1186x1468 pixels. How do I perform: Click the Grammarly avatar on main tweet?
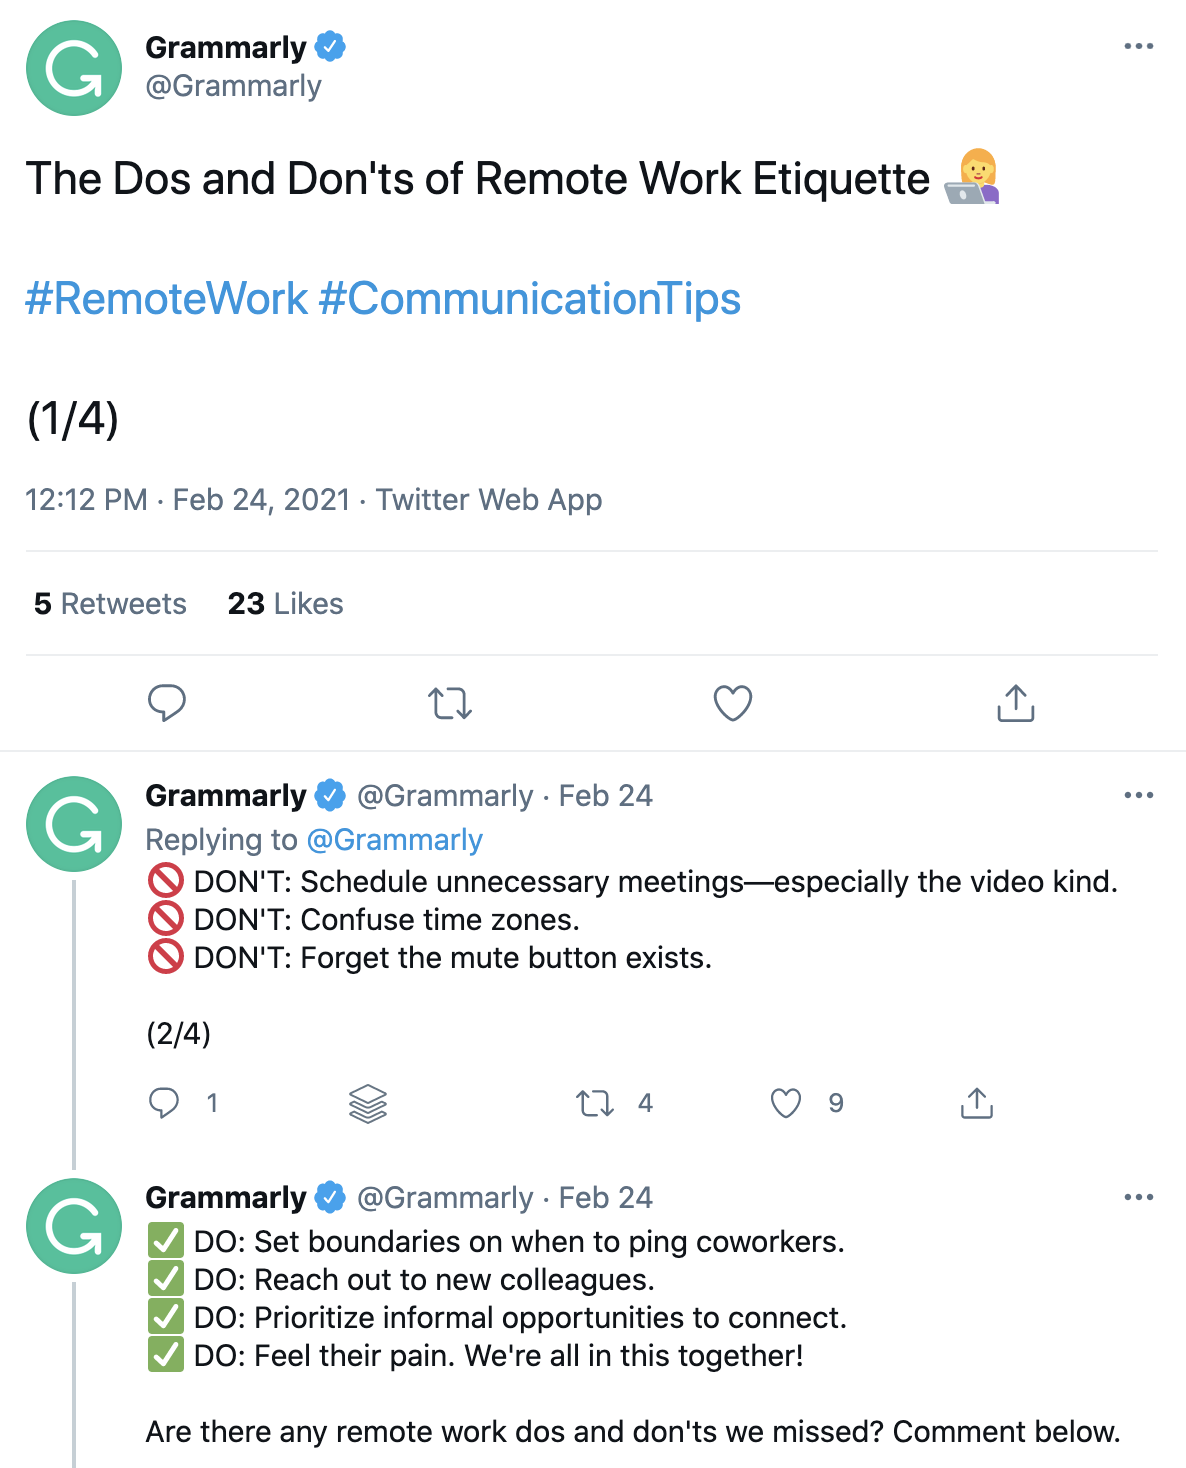point(74,68)
